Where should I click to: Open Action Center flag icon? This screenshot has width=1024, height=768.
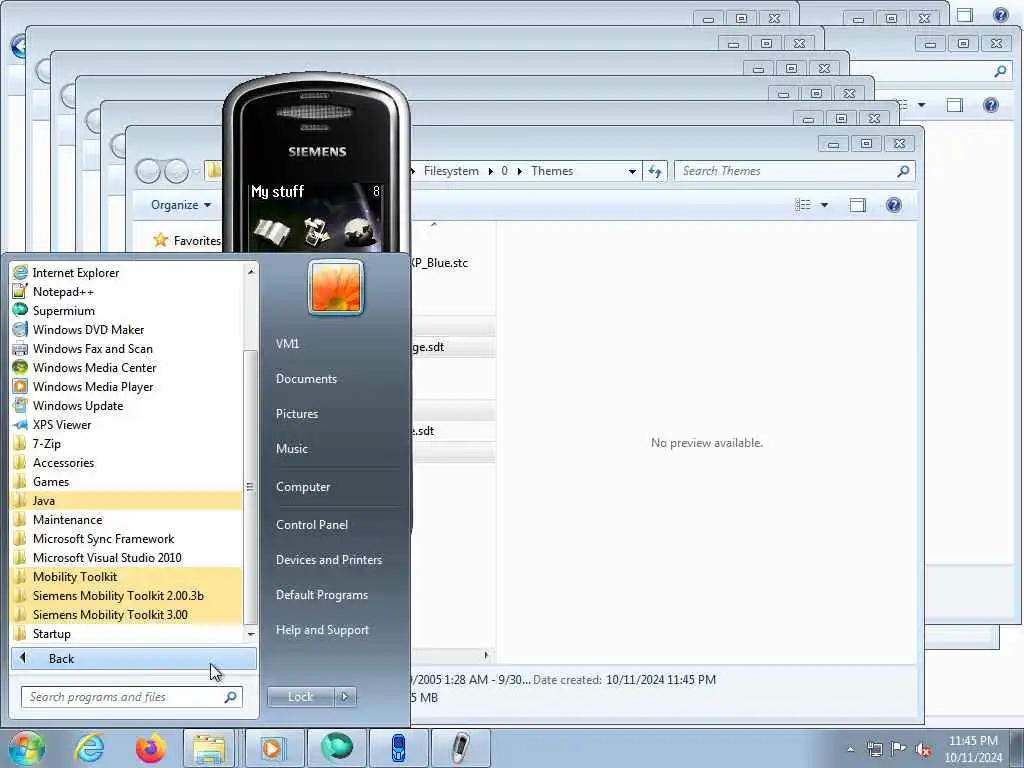(x=899, y=750)
